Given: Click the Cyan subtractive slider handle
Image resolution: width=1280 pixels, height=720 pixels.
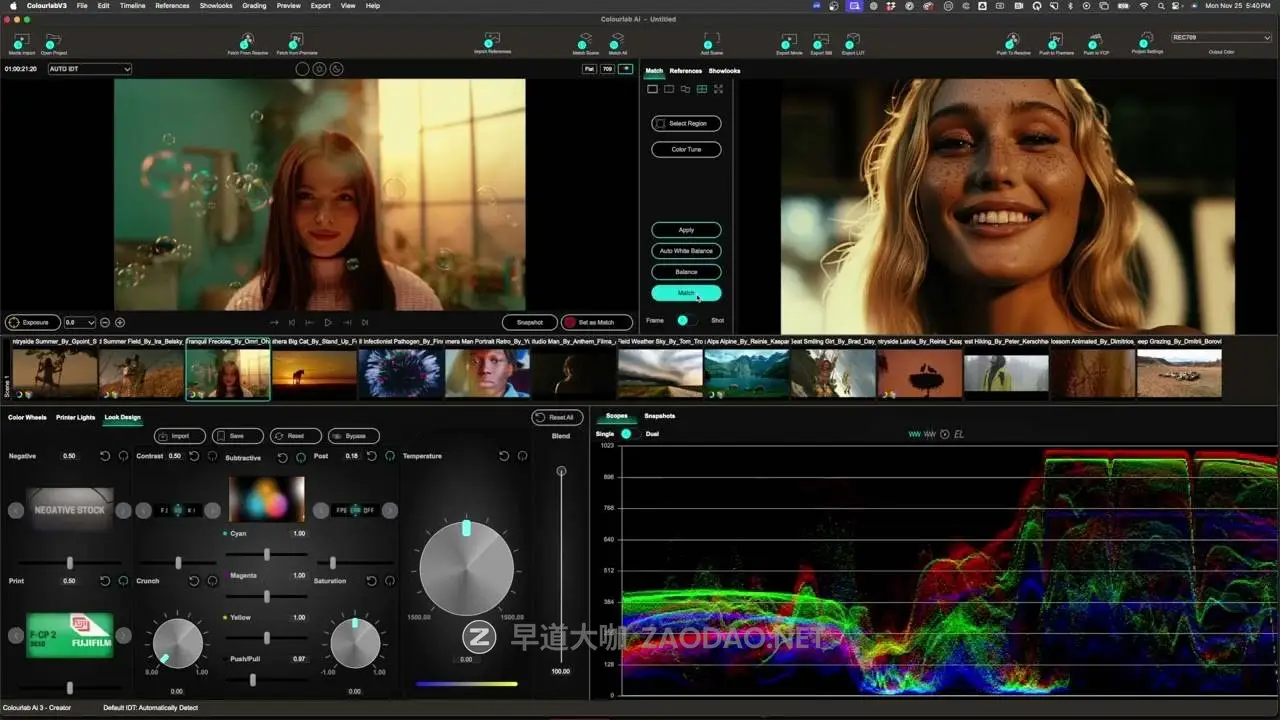Looking at the screenshot, I should click(267, 553).
